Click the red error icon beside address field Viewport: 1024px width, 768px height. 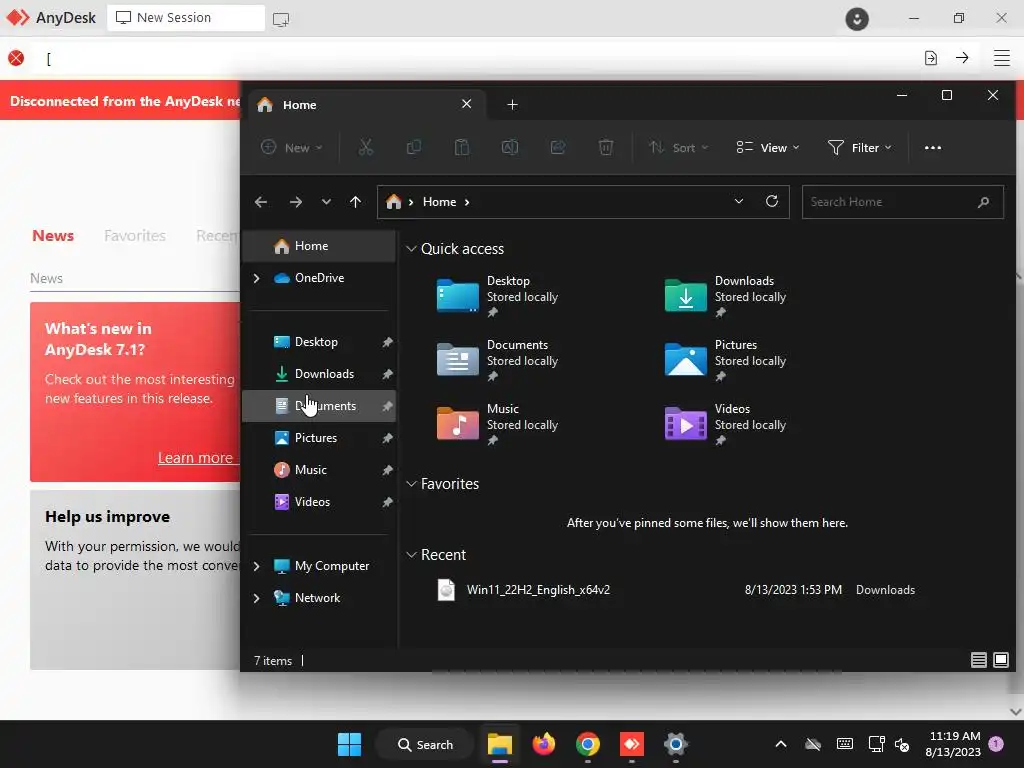pos(16,58)
